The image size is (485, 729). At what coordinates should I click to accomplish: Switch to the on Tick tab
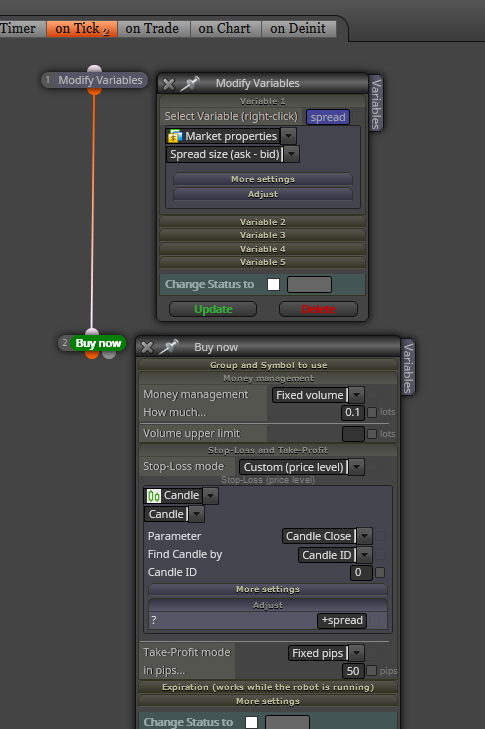82,28
